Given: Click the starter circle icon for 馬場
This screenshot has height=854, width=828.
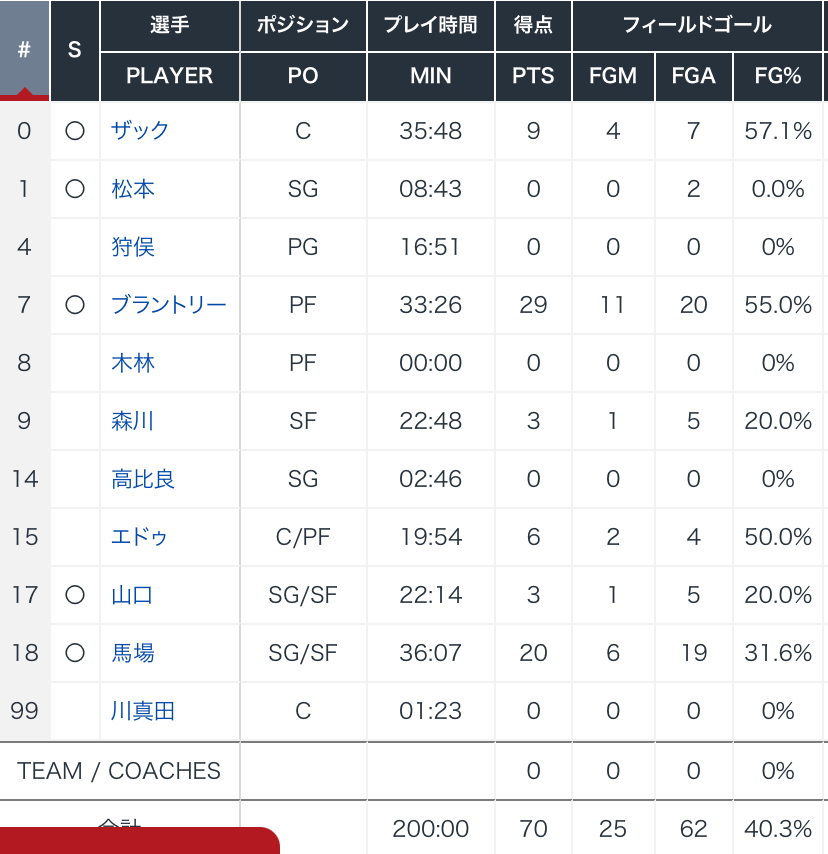Looking at the screenshot, I should [75, 653].
